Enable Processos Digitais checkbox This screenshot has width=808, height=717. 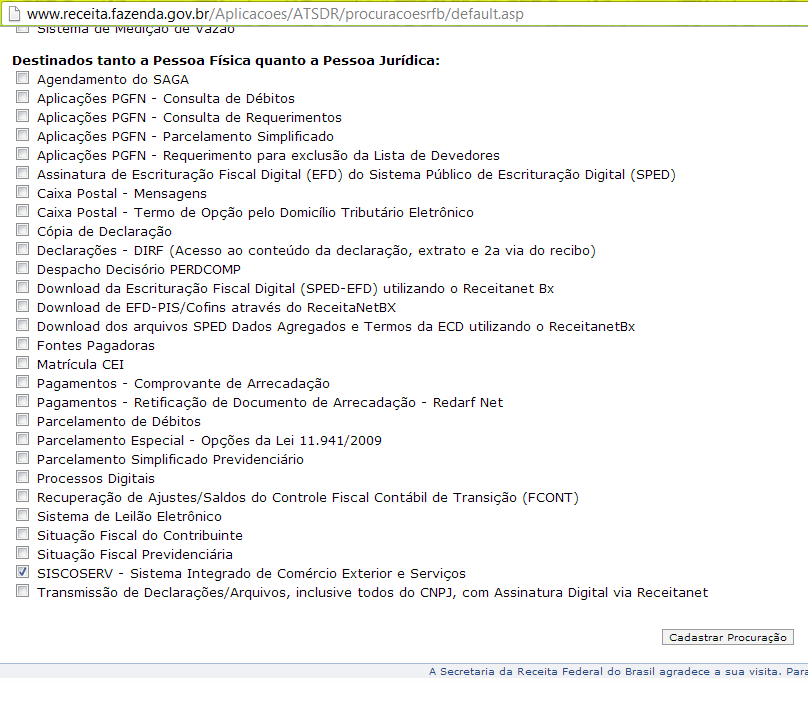click(22, 477)
